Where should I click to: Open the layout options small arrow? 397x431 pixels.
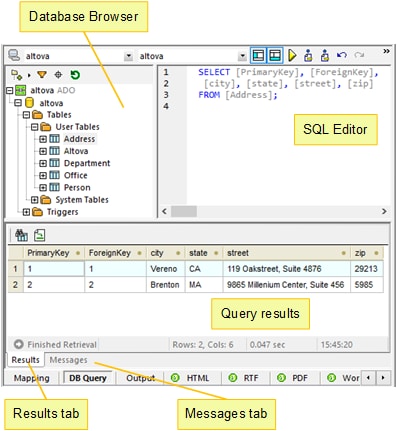[29, 75]
